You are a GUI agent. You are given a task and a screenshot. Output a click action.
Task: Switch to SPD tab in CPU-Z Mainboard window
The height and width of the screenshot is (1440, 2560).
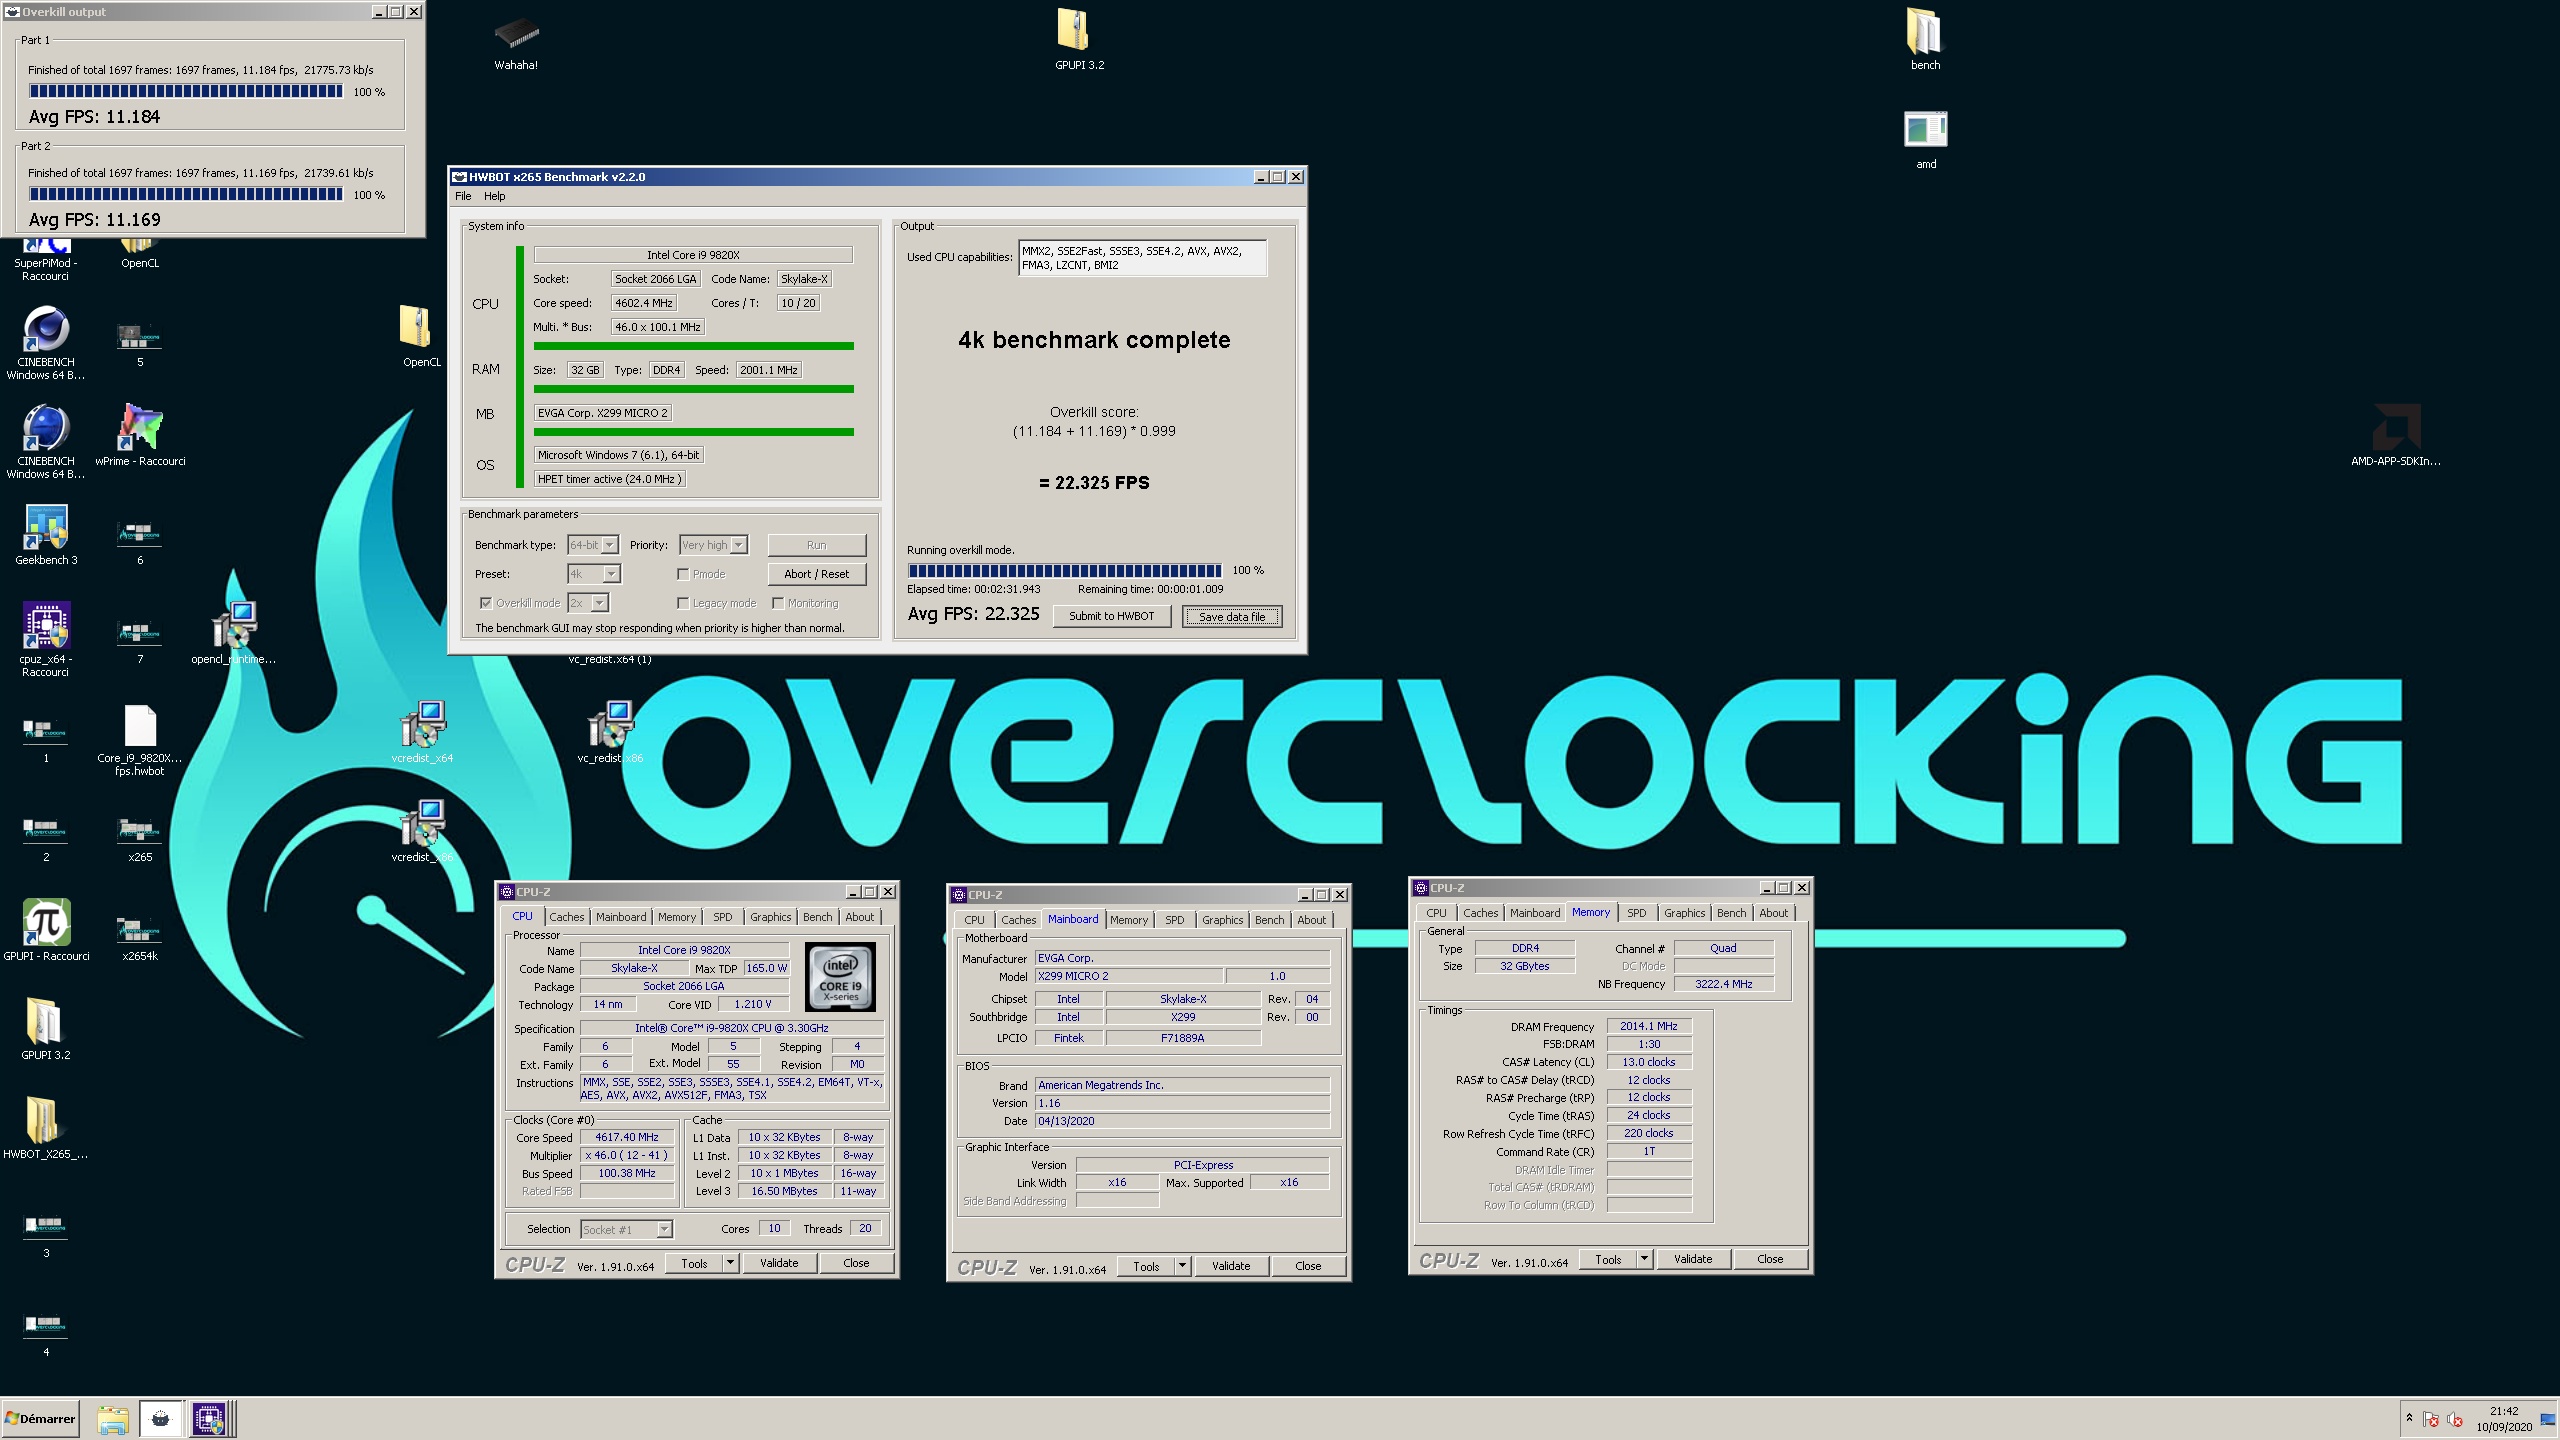tap(1175, 920)
